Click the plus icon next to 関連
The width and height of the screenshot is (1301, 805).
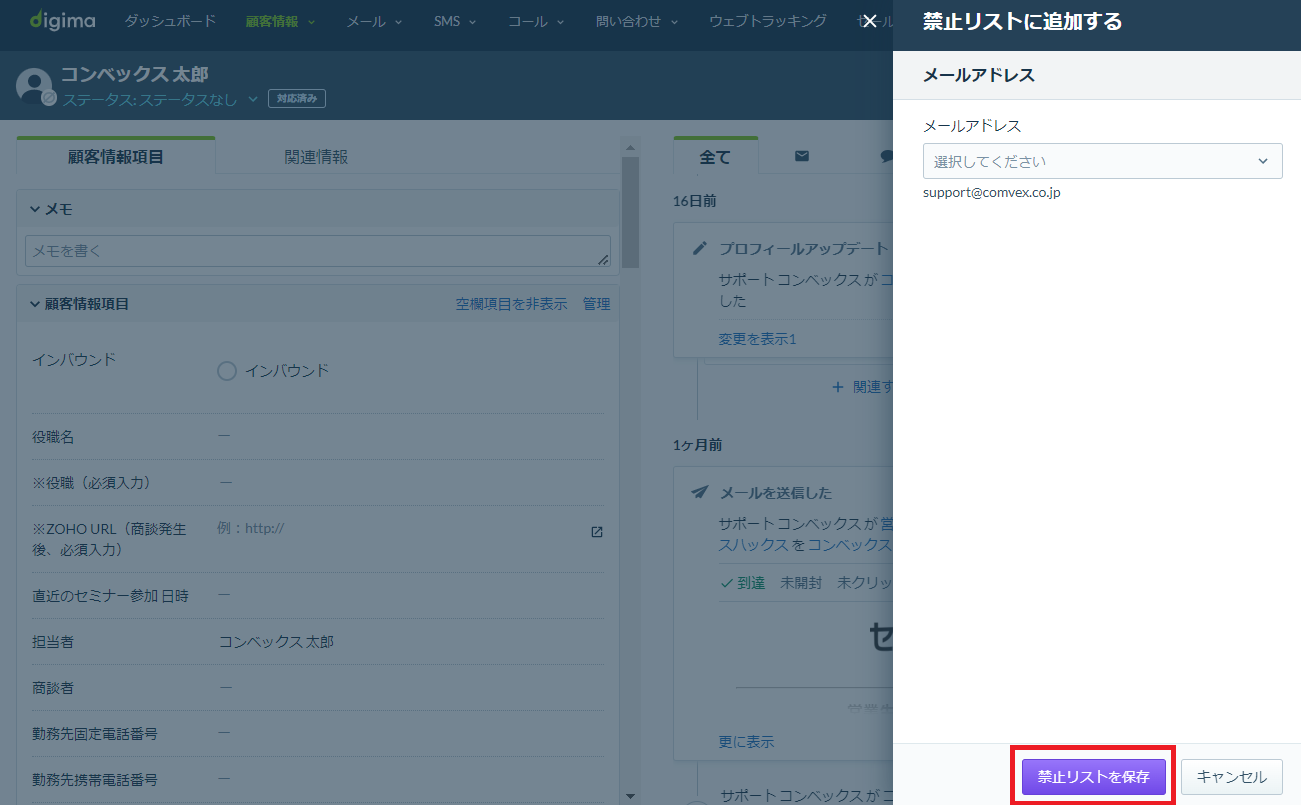click(838, 387)
